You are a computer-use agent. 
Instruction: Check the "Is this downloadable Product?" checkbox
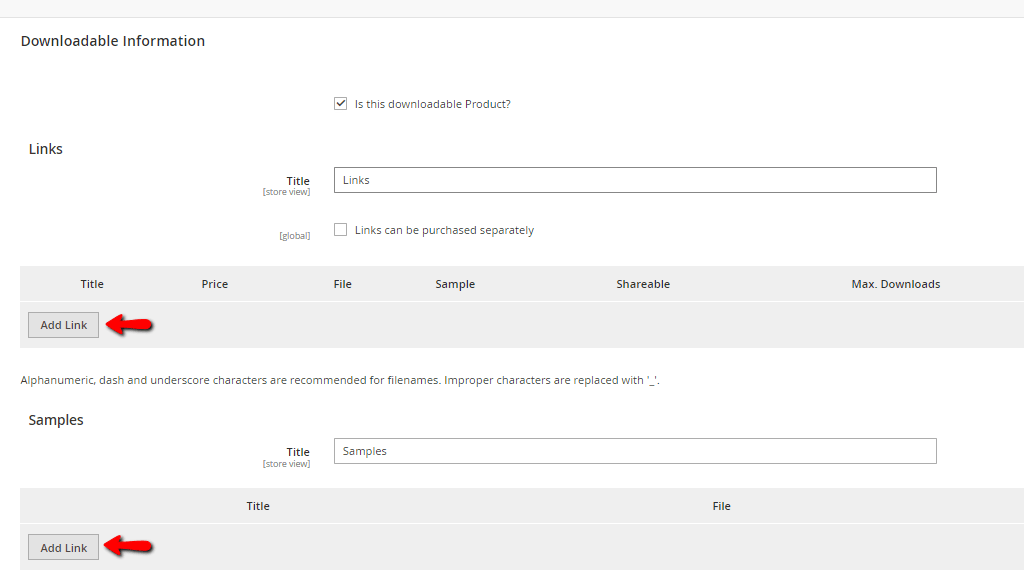341,103
